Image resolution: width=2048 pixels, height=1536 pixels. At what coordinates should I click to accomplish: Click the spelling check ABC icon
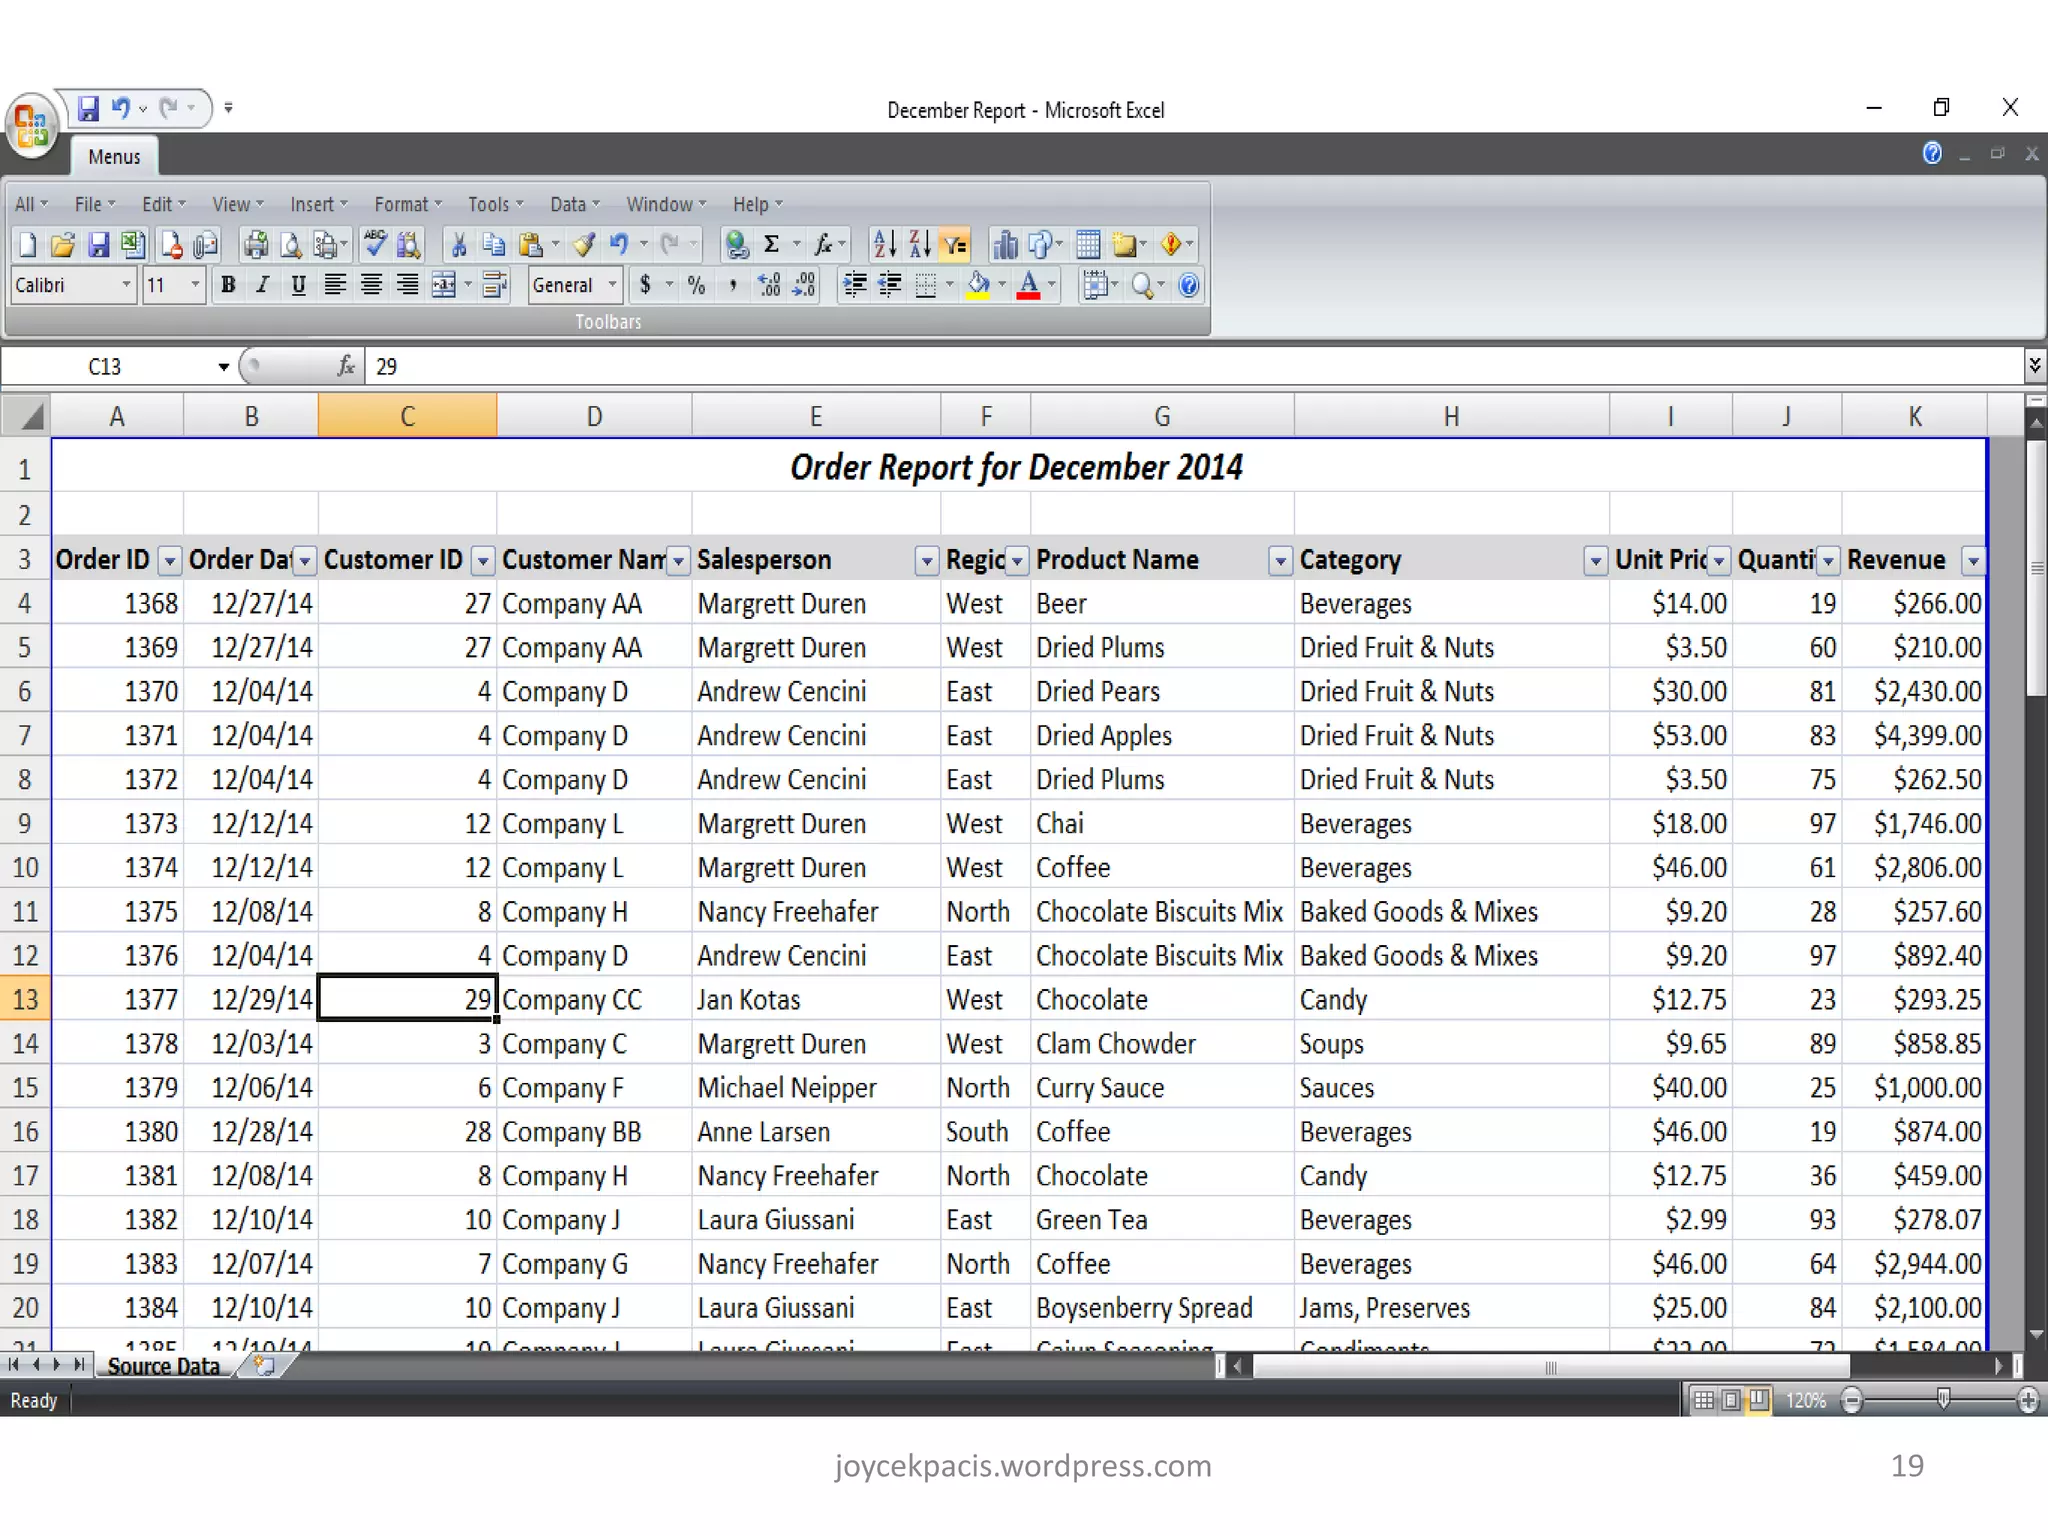(376, 244)
